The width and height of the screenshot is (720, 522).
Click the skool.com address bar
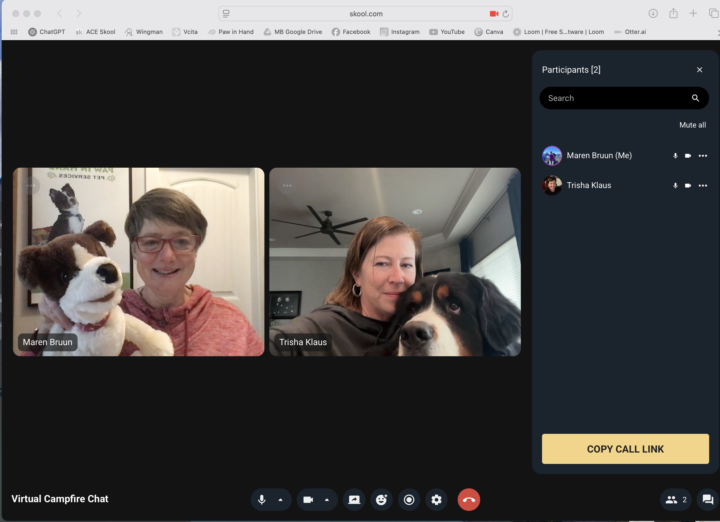click(x=366, y=14)
